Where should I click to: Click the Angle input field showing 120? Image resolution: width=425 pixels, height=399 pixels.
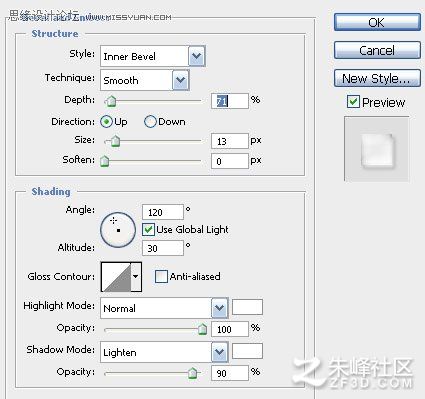coord(163,212)
